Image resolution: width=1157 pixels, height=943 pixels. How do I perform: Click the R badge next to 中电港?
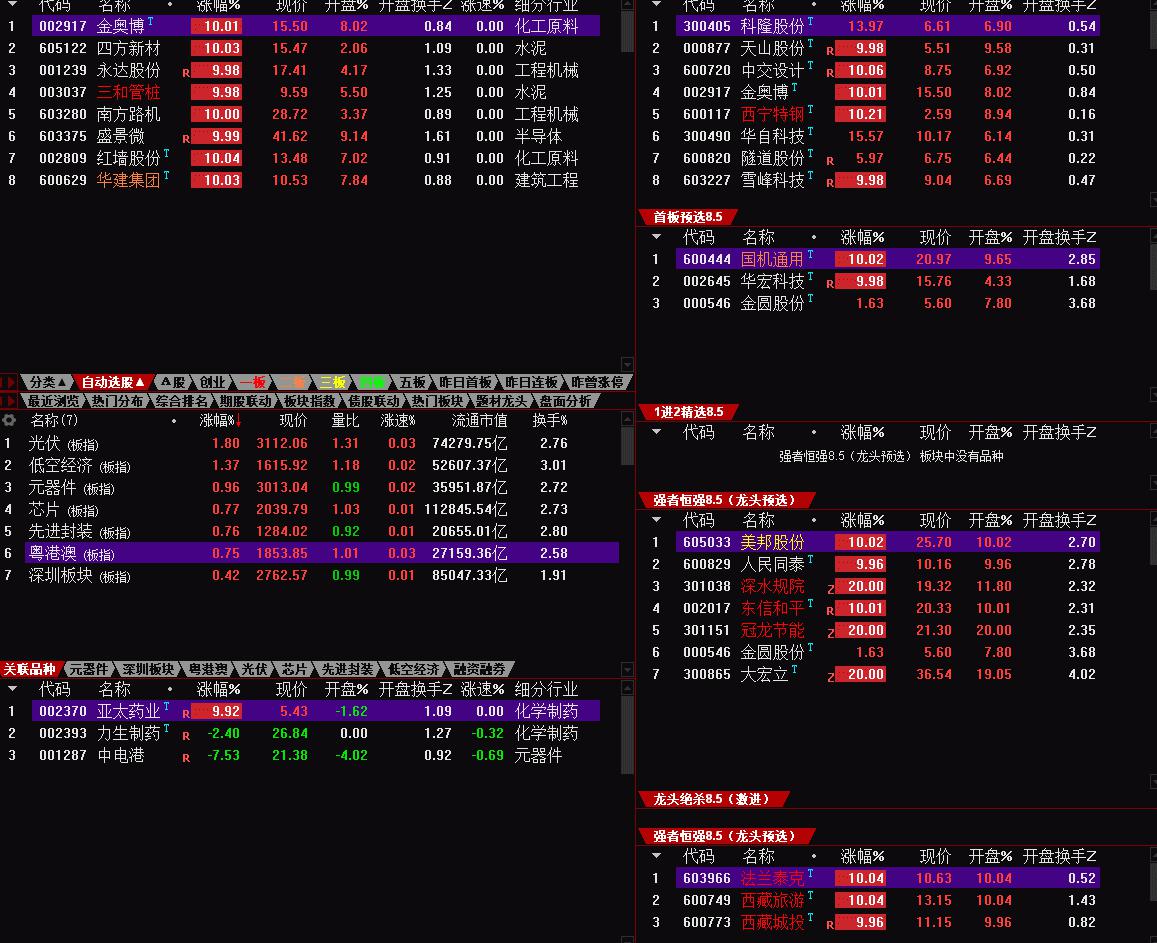coord(186,758)
